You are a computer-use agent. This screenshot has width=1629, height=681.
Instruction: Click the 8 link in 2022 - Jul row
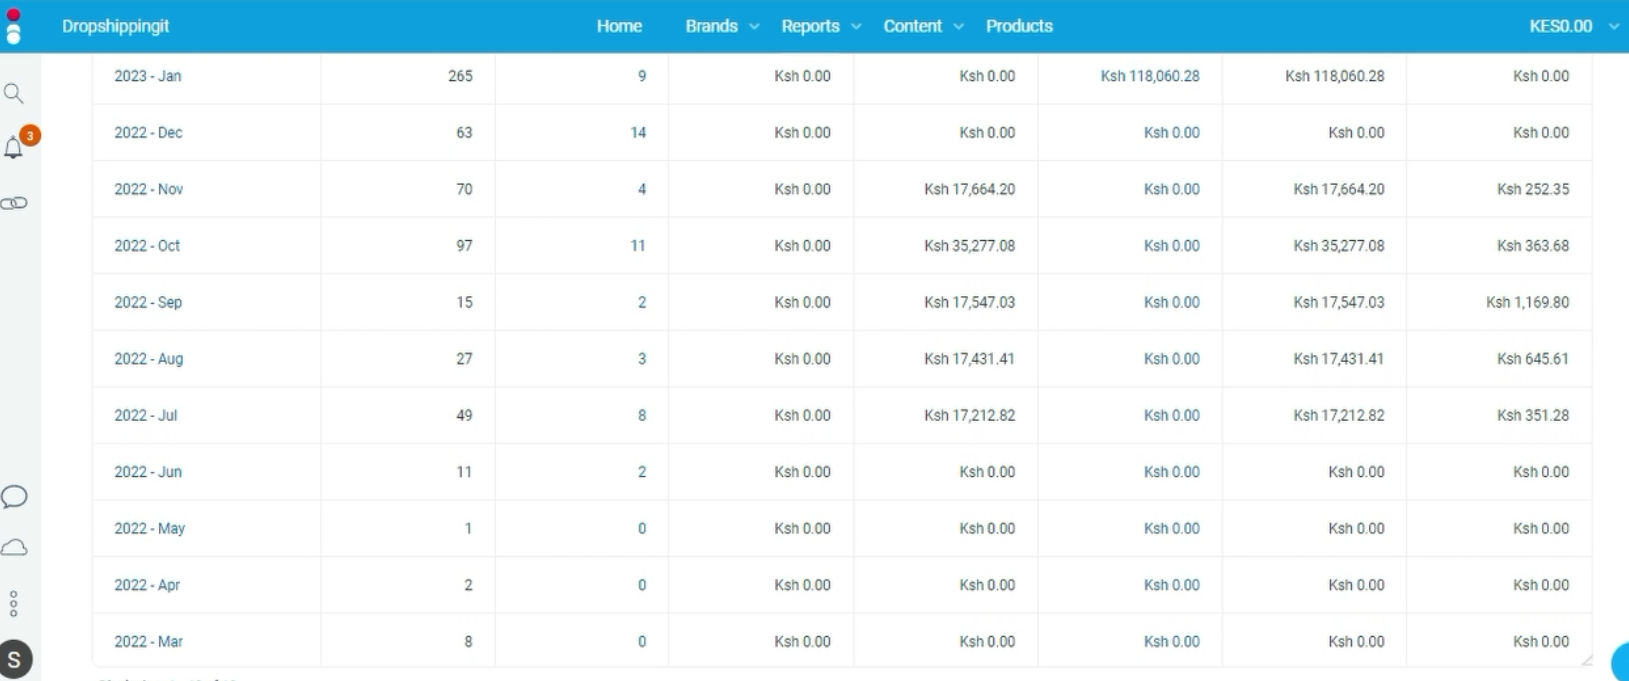(x=642, y=415)
